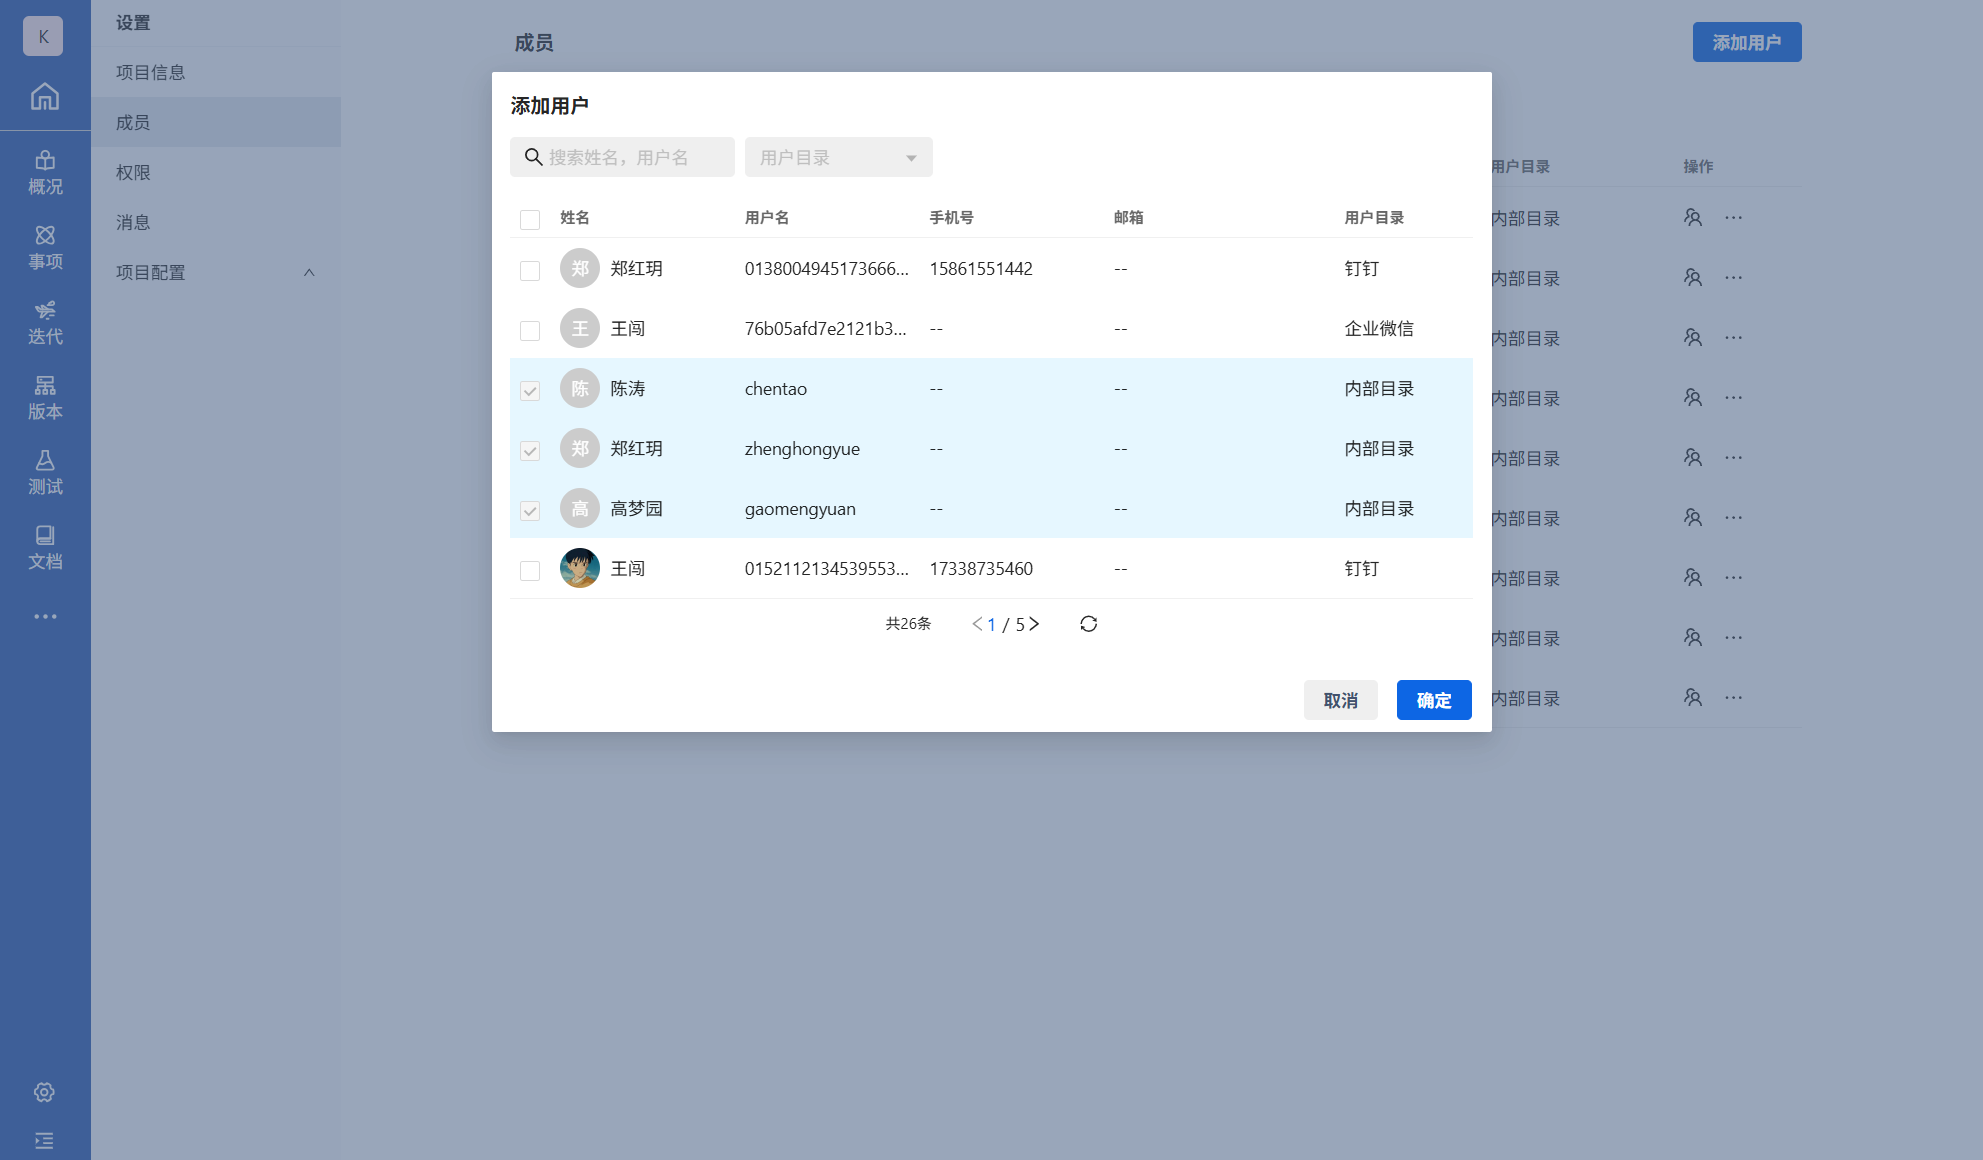The height and width of the screenshot is (1160, 1983).
Task: Click the collapse menu icon at sidebar bottom
Action: pyautogui.click(x=44, y=1140)
